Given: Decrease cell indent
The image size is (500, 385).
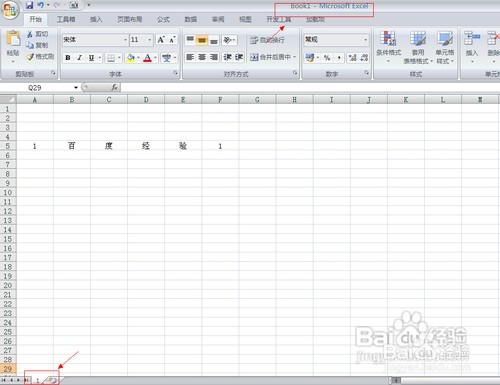Looking at the screenshot, I should click(x=227, y=57).
